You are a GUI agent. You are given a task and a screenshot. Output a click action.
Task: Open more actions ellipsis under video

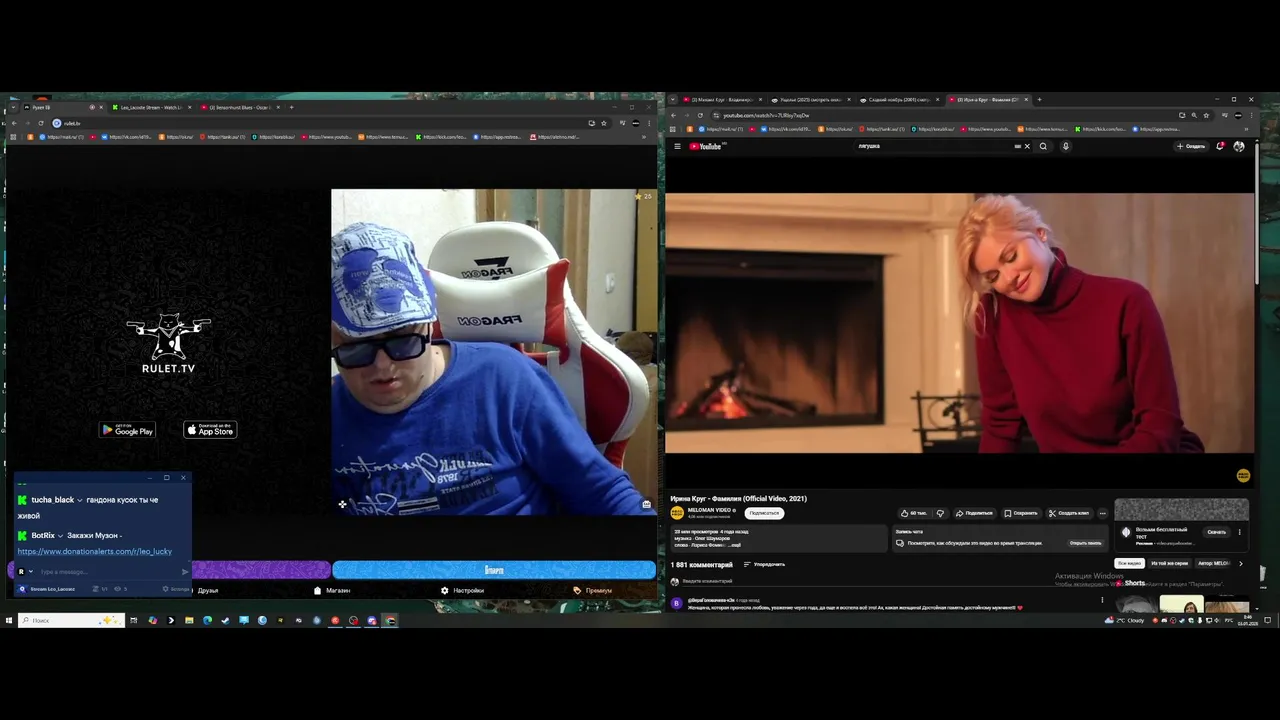point(1103,513)
